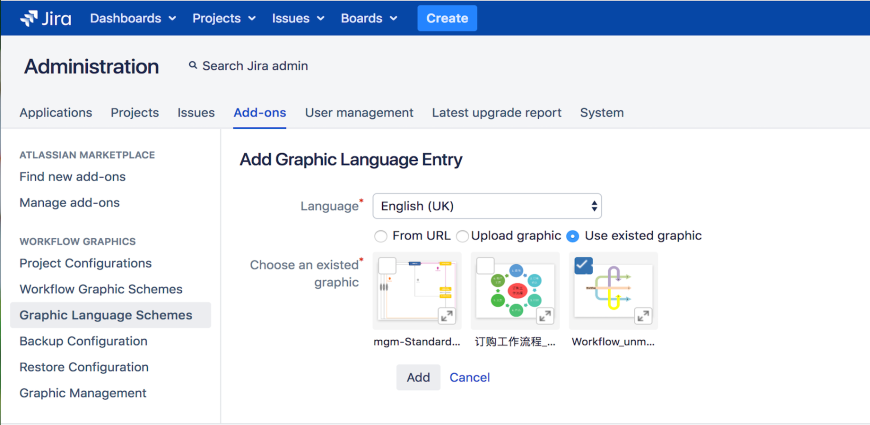Expand the Projects menu in navbar
The width and height of the screenshot is (870, 425).
[224, 18]
